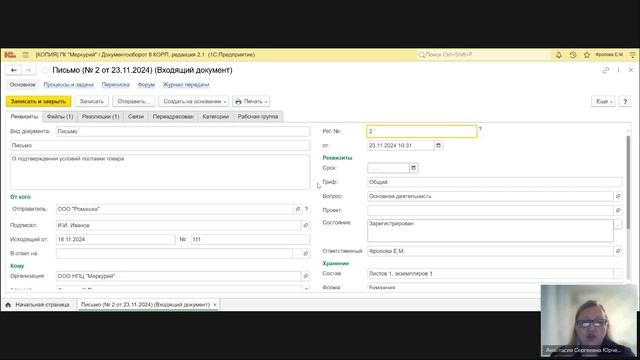Select the Основное section link

click(22, 85)
